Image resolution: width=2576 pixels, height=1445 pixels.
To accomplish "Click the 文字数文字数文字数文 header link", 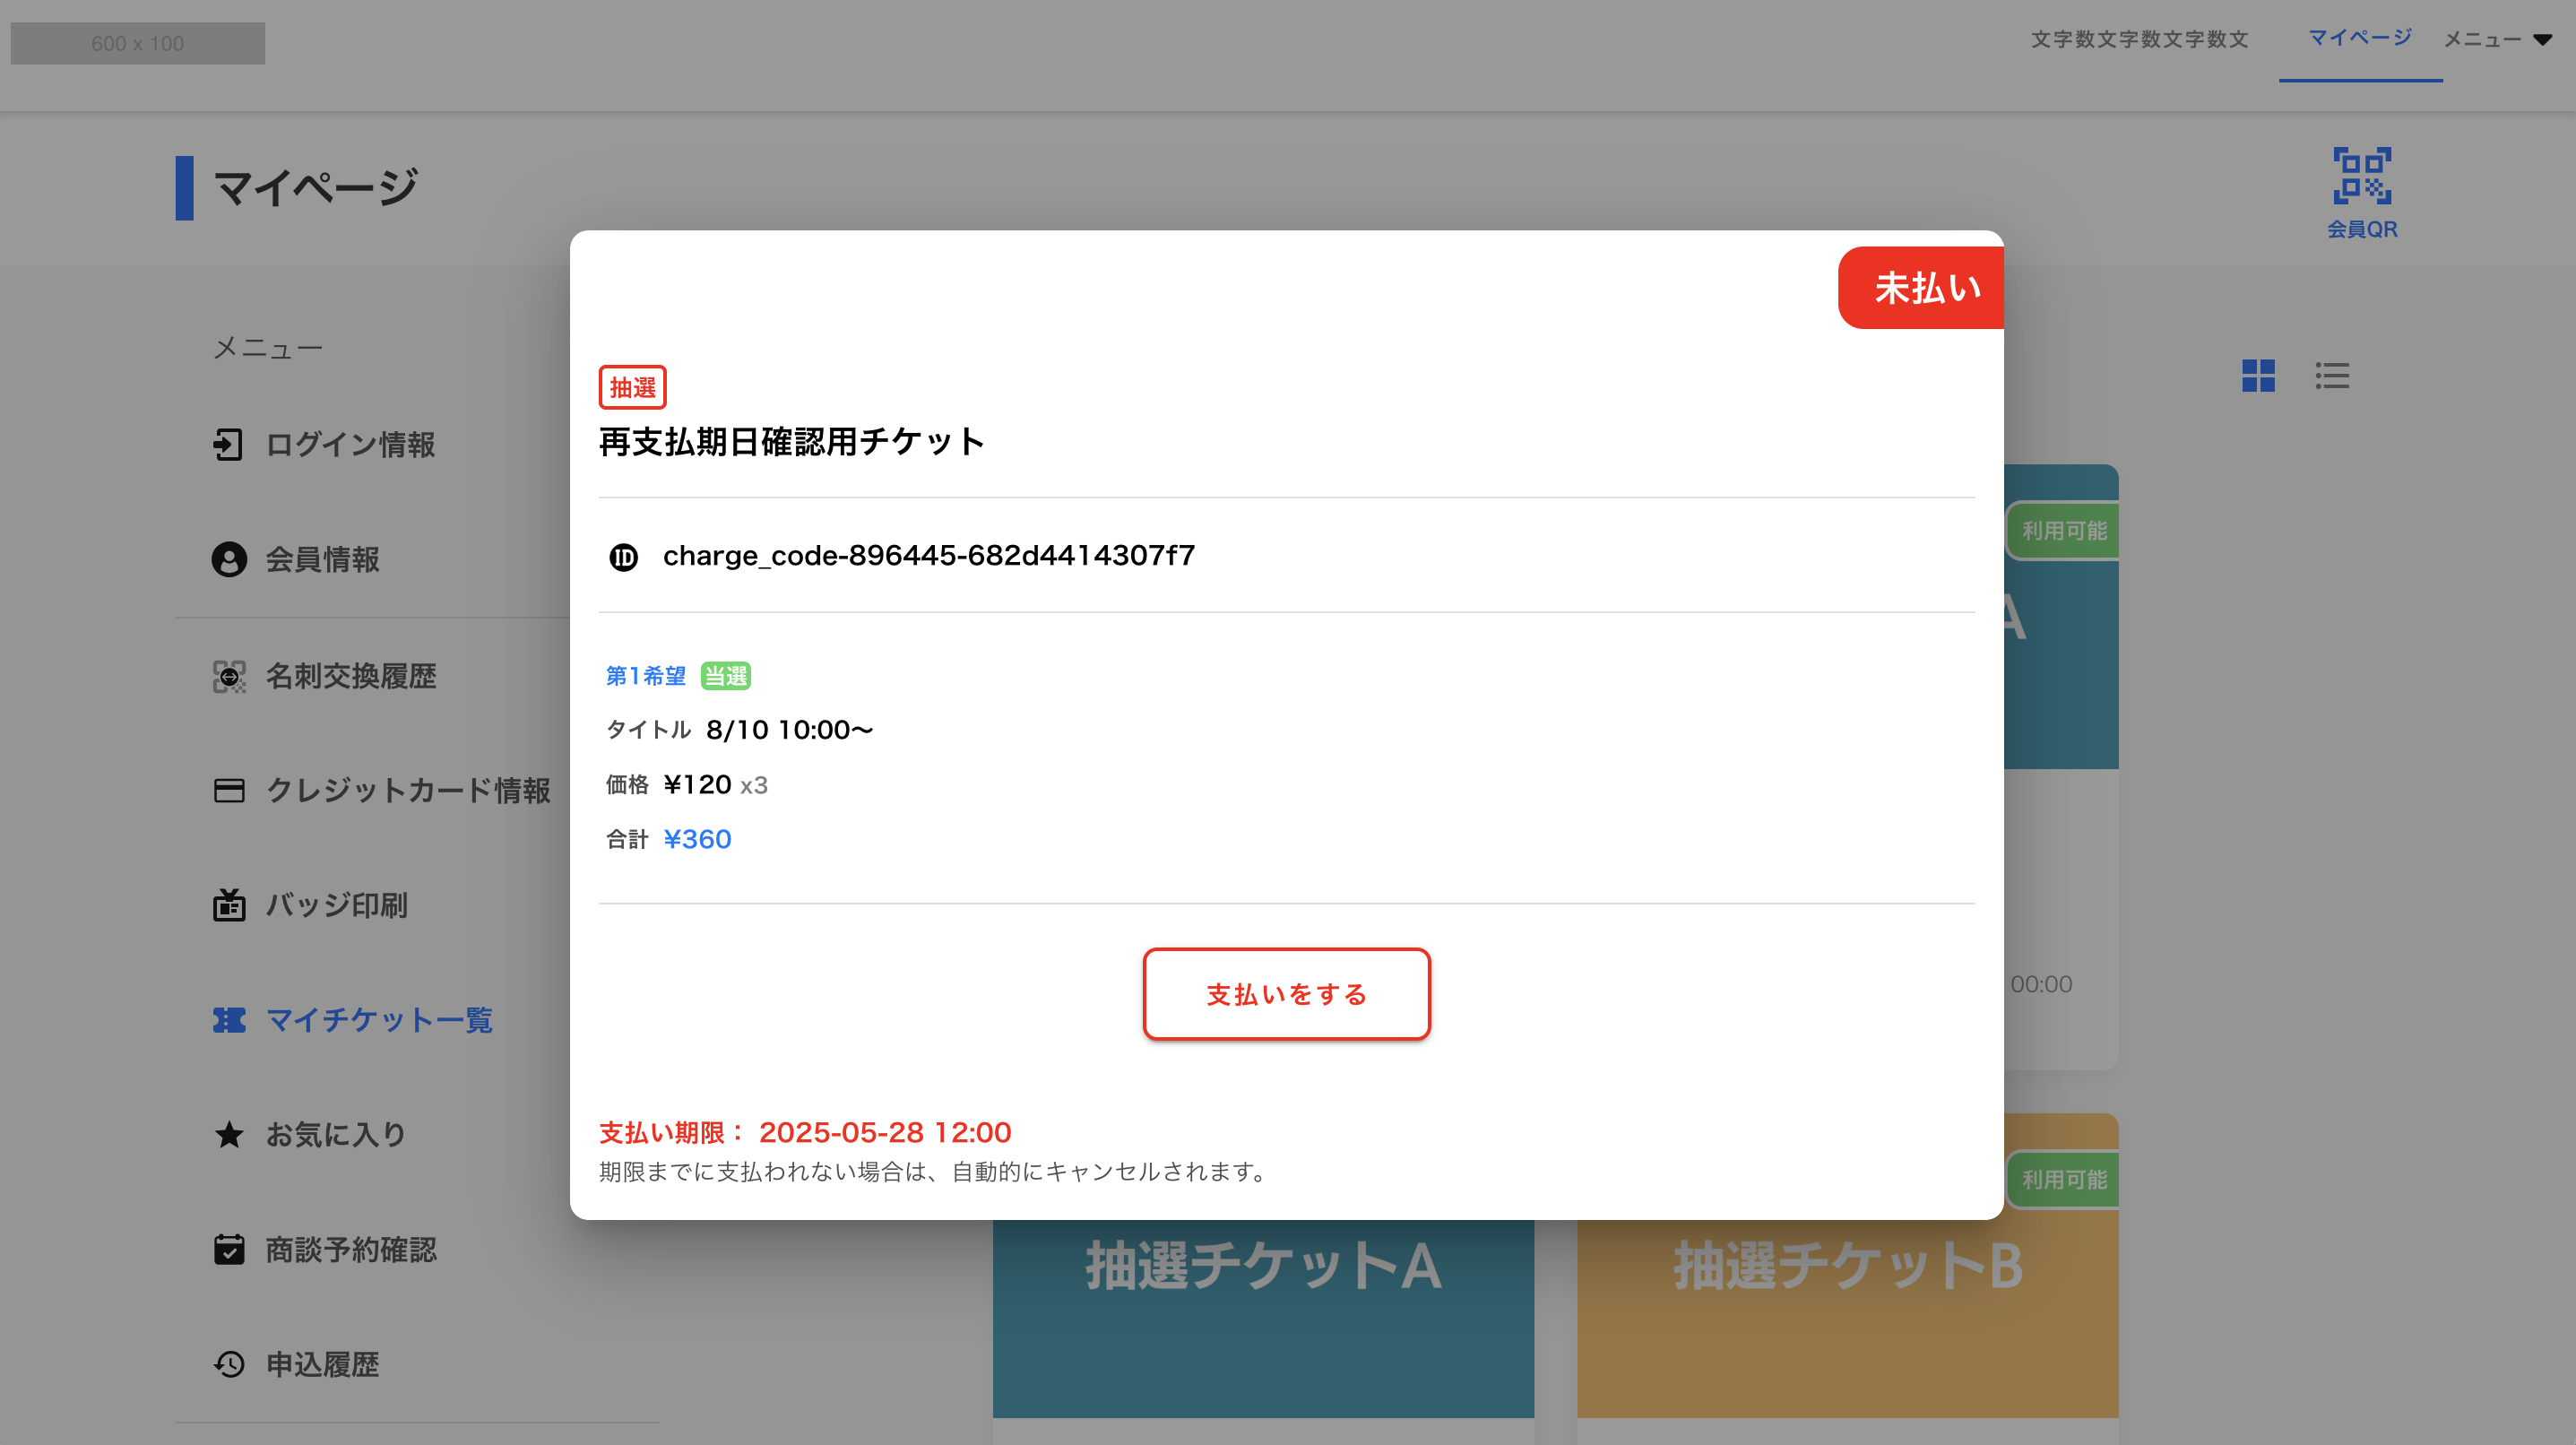I will (x=2139, y=39).
